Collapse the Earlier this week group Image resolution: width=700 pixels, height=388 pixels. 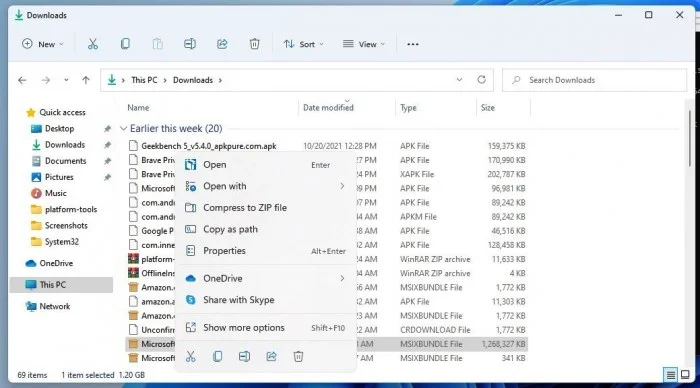tap(123, 129)
